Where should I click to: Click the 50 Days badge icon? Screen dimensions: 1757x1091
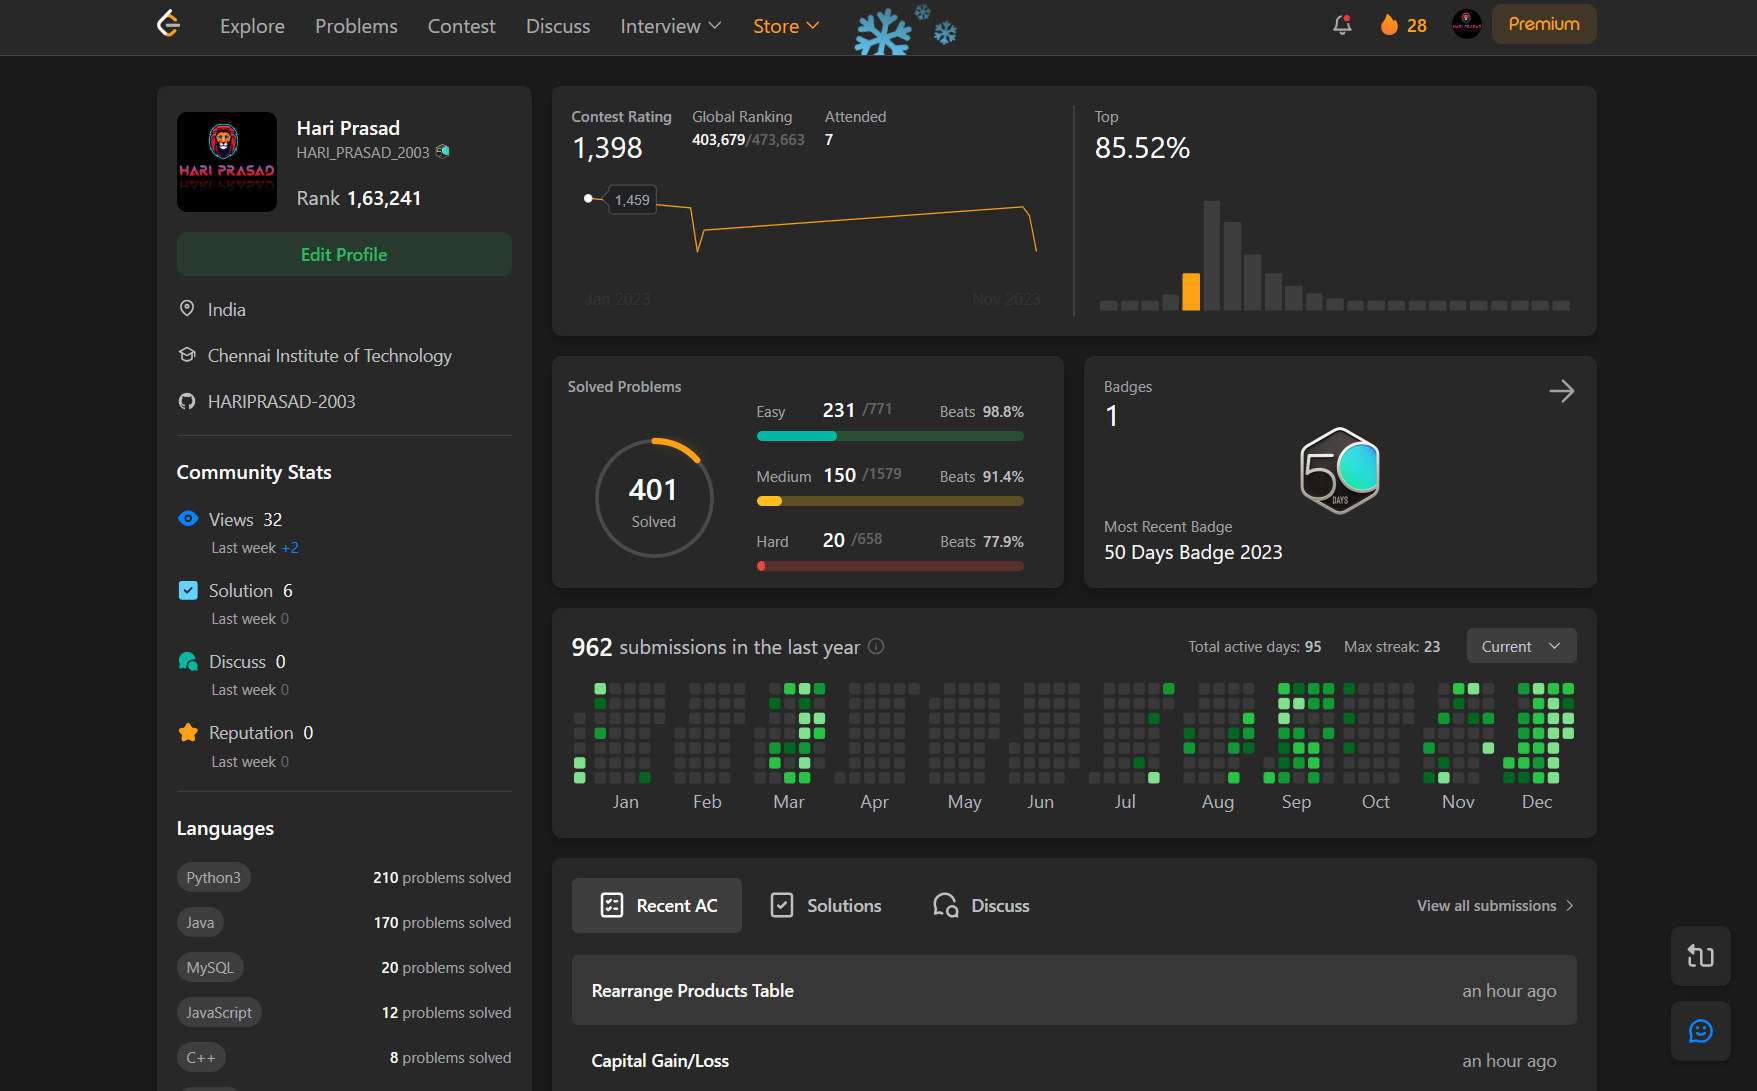point(1340,470)
